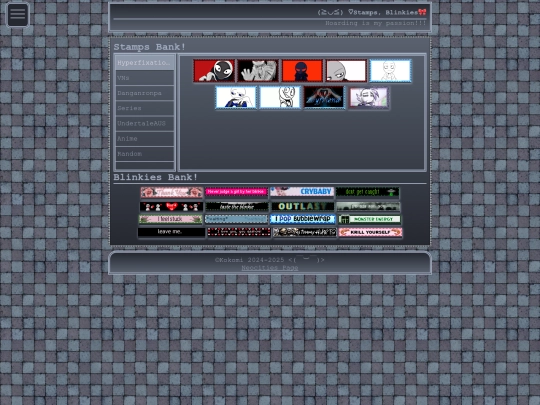Click the OUTLAST blinkie
The height and width of the screenshot is (405, 540).
303,206
